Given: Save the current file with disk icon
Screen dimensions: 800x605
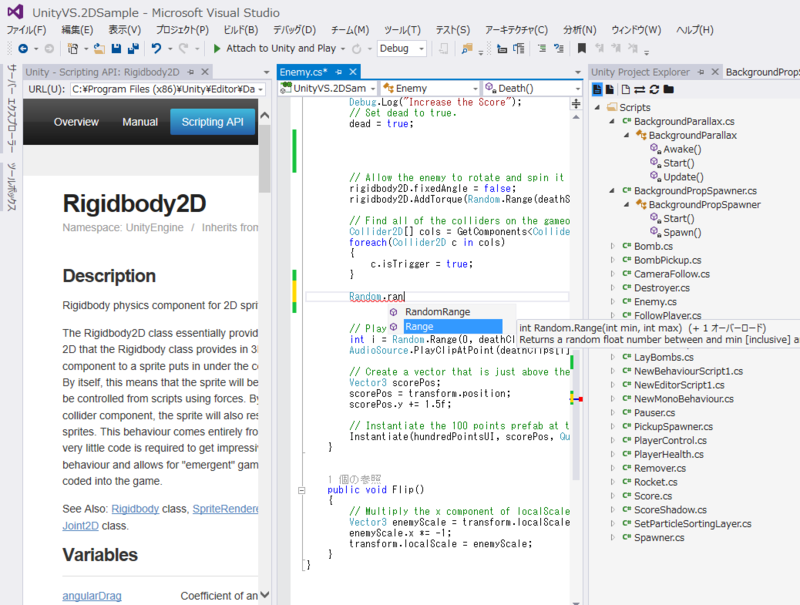Looking at the screenshot, I should [x=116, y=48].
